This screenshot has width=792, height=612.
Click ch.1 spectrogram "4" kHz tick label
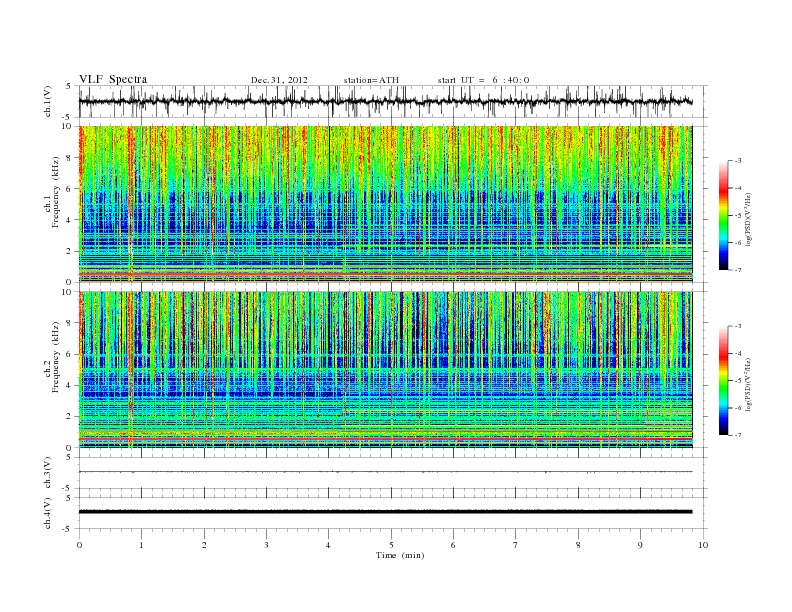[x=70, y=220]
